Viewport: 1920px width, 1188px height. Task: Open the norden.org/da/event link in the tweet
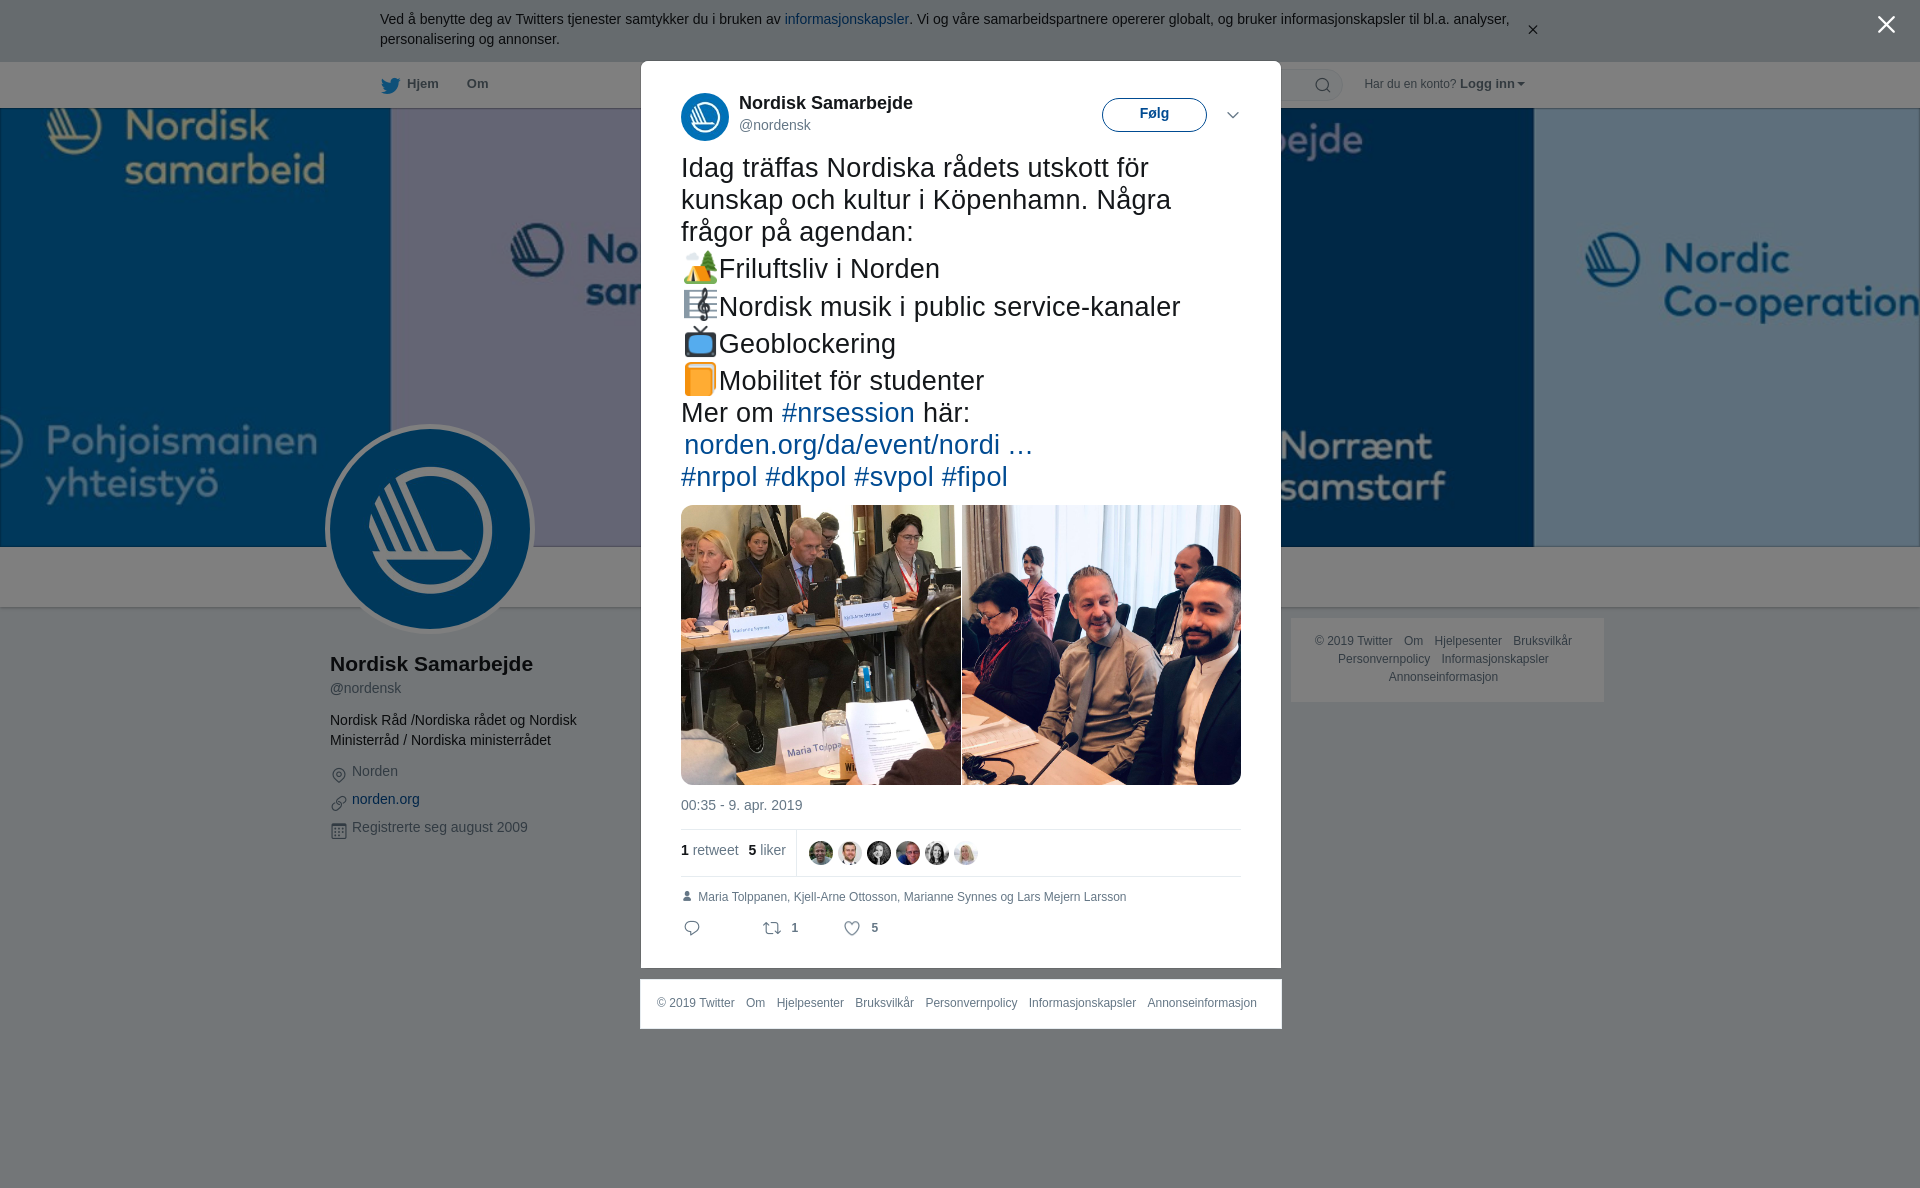coord(858,445)
